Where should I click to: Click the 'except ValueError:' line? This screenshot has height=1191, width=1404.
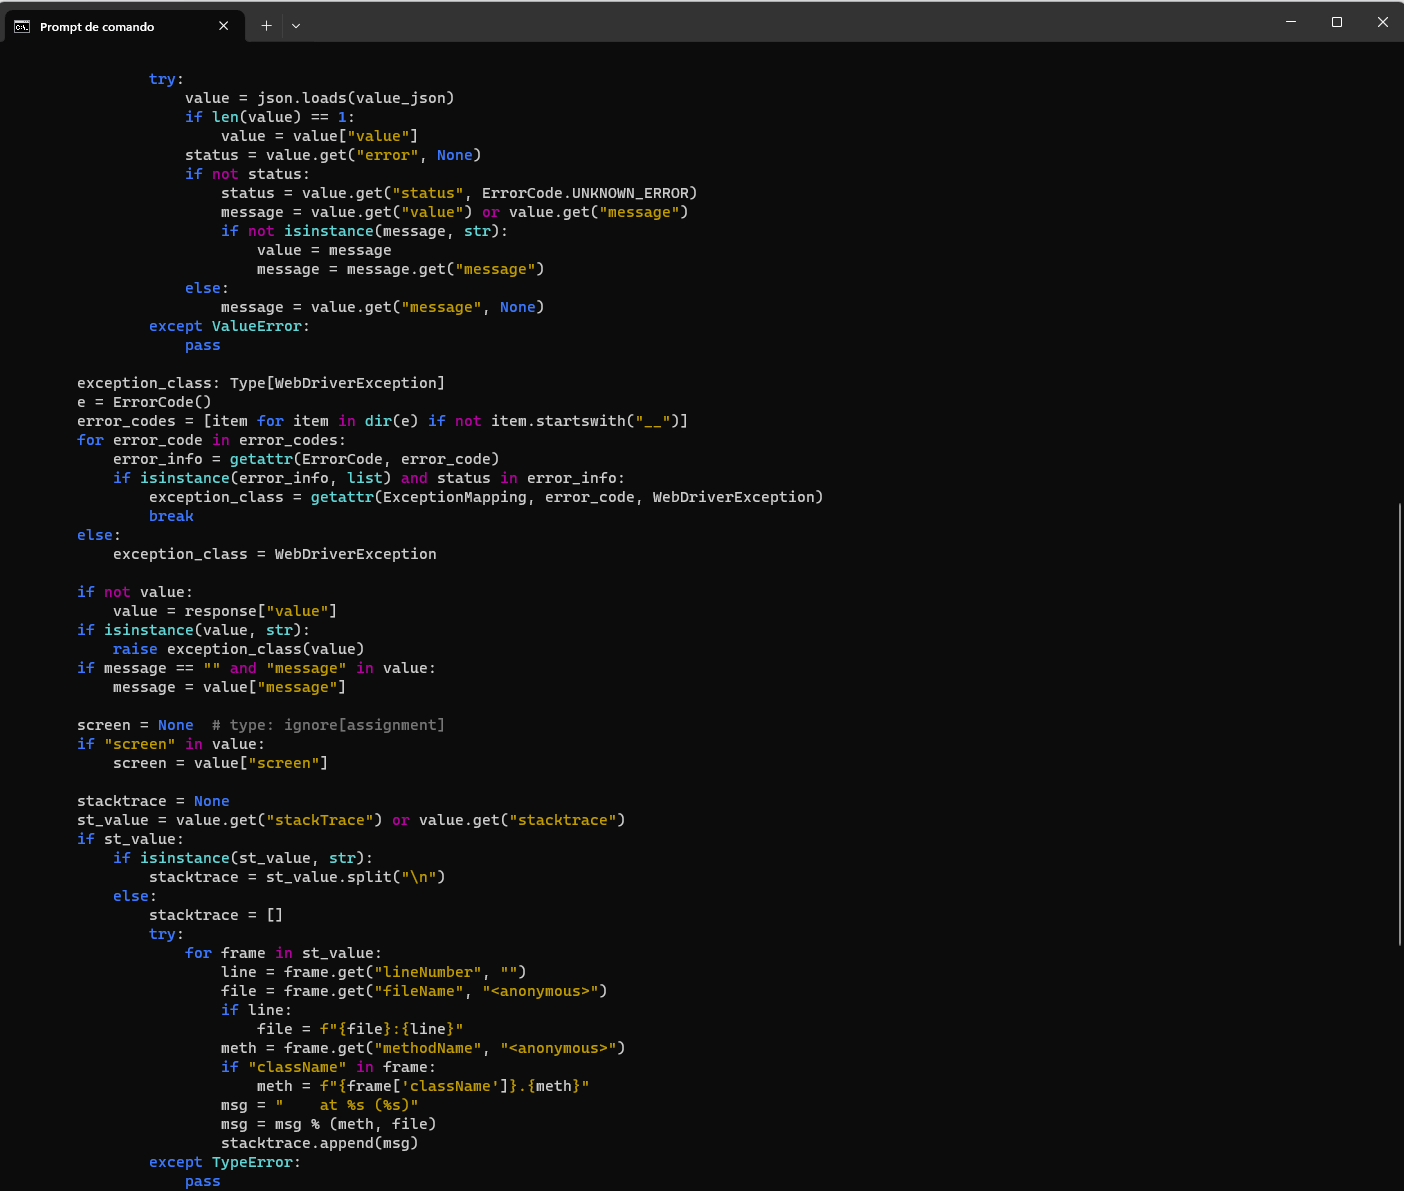coord(229,326)
